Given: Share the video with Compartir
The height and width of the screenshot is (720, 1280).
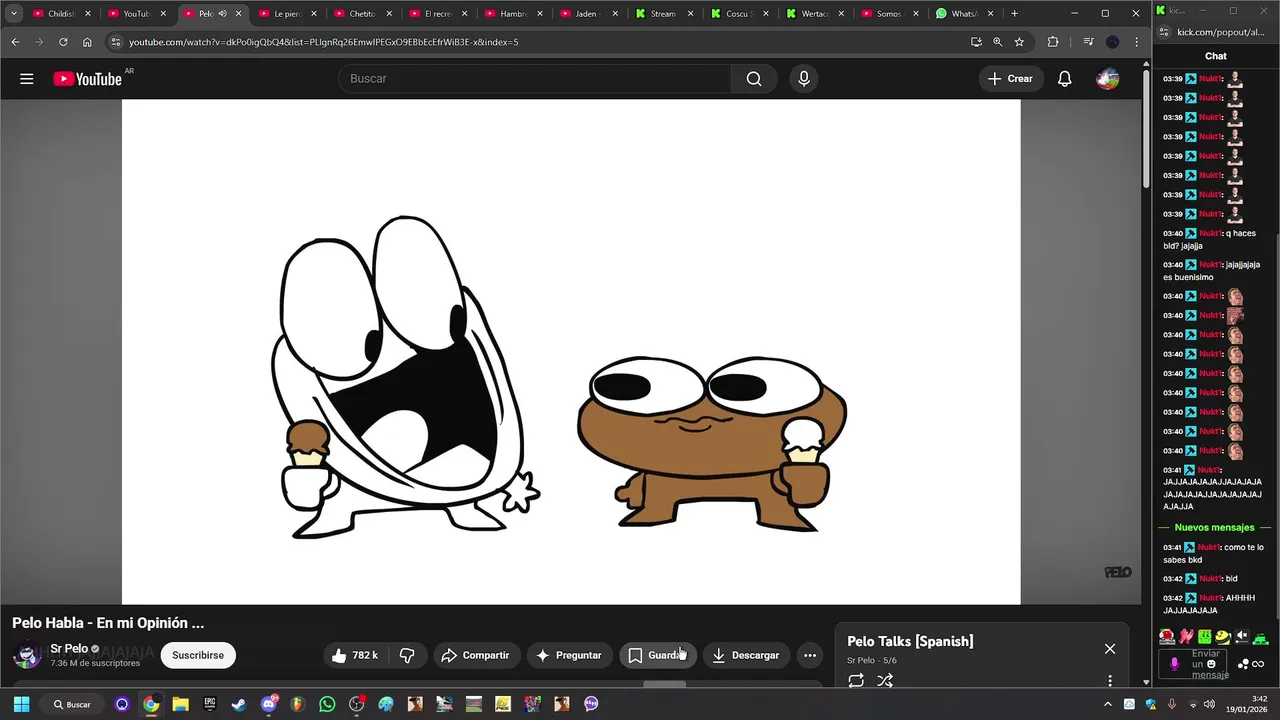Looking at the screenshot, I should [476, 655].
